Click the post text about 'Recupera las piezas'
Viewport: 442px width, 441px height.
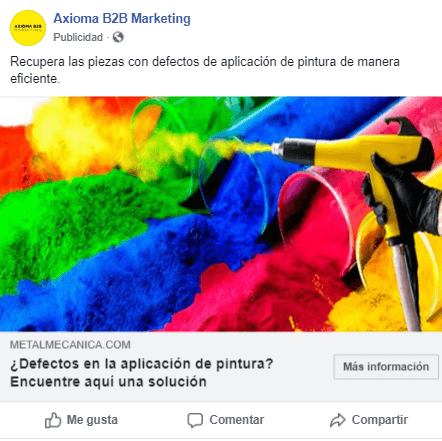pyautogui.click(x=205, y=70)
